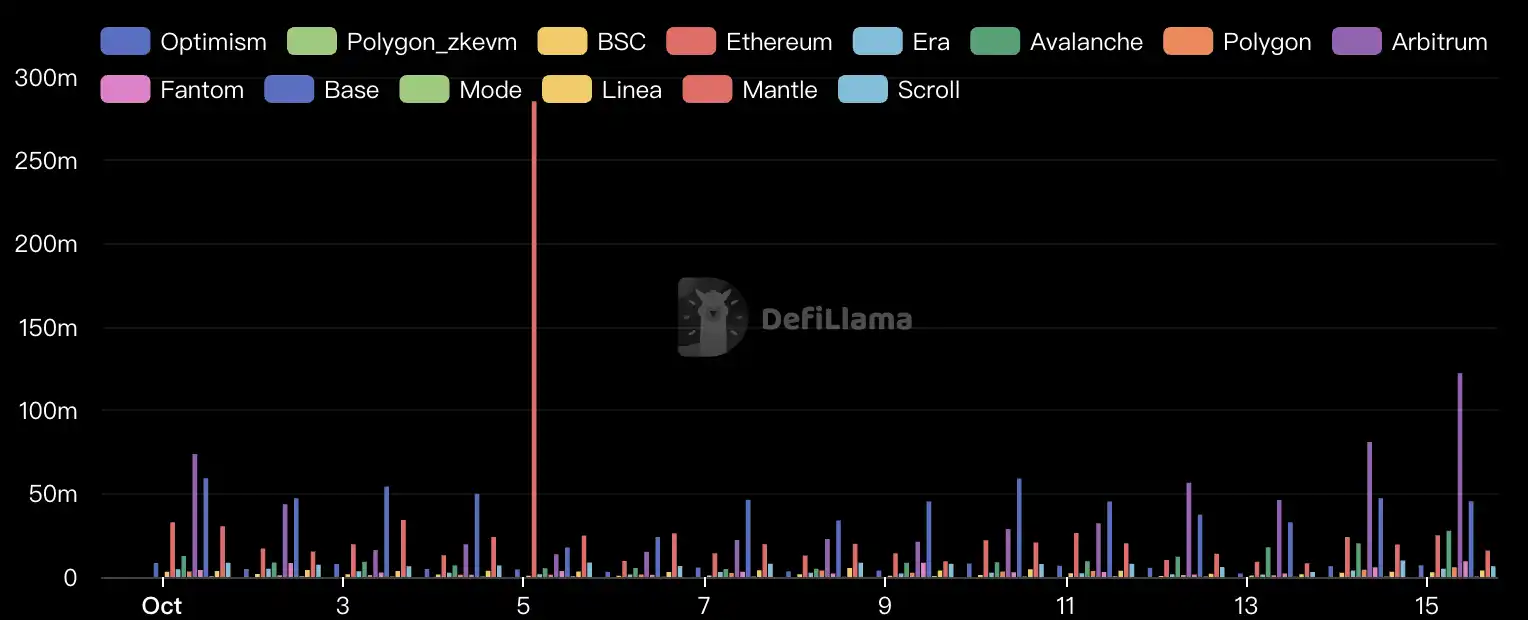Click the Oct x-axis label
1528x620 pixels.
click(162, 606)
